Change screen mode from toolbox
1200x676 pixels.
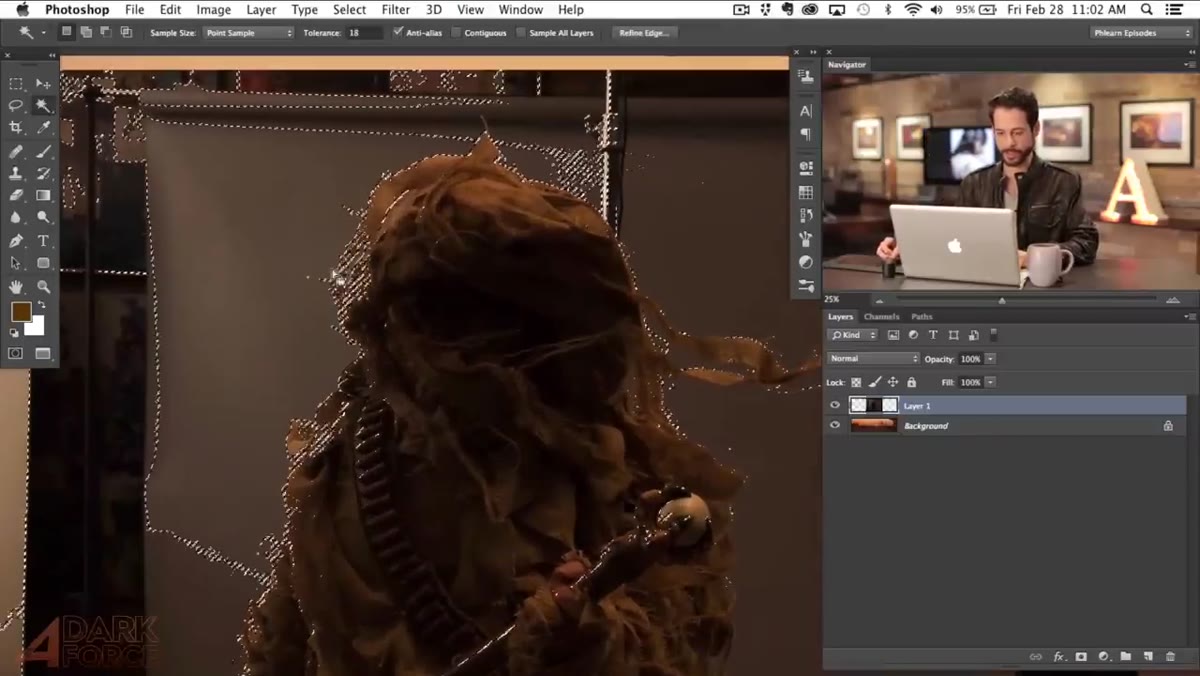(x=43, y=353)
